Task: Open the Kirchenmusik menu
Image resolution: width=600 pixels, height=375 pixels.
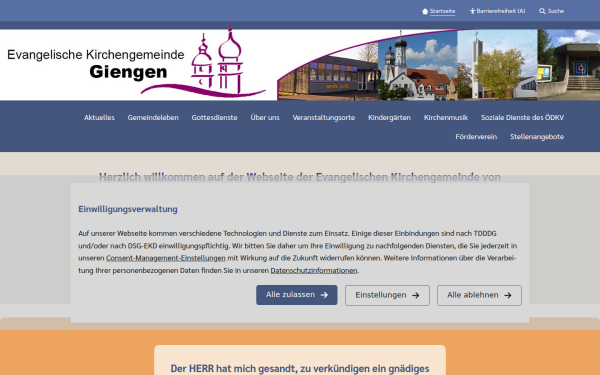Action: (x=446, y=117)
